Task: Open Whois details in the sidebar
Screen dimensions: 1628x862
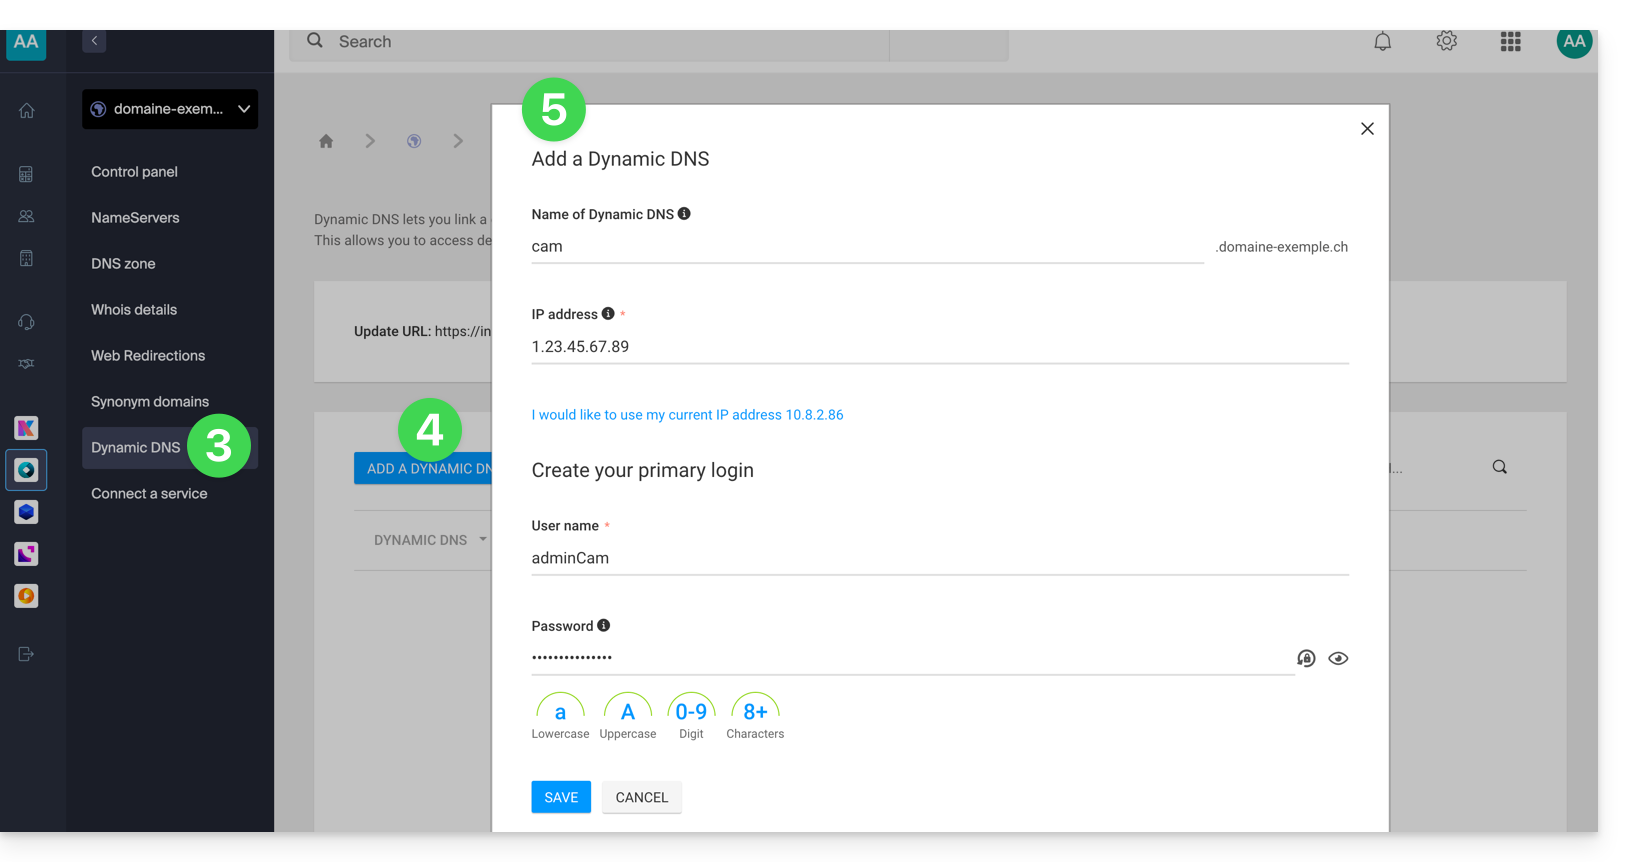Action: point(134,310)
